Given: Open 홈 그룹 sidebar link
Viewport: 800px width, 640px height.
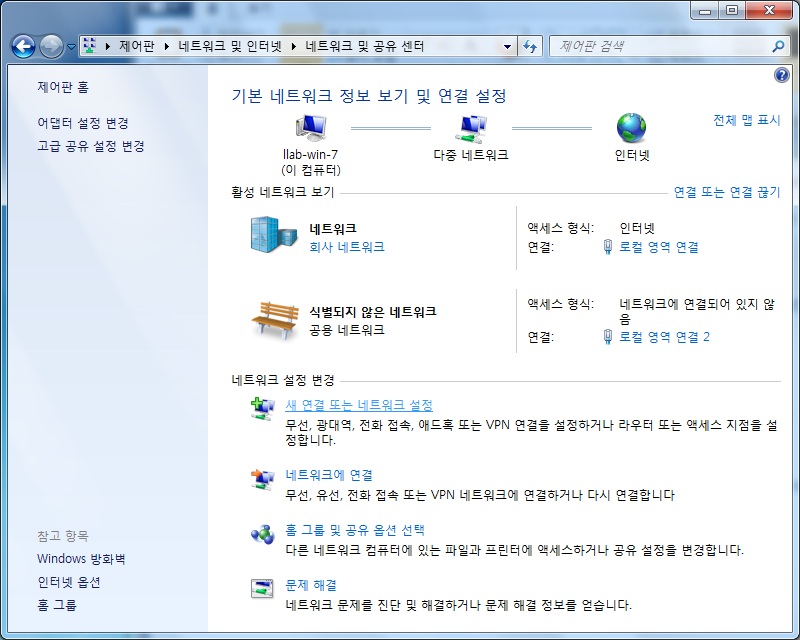Looking at the screenshot, I should click(x=57, y=605).
